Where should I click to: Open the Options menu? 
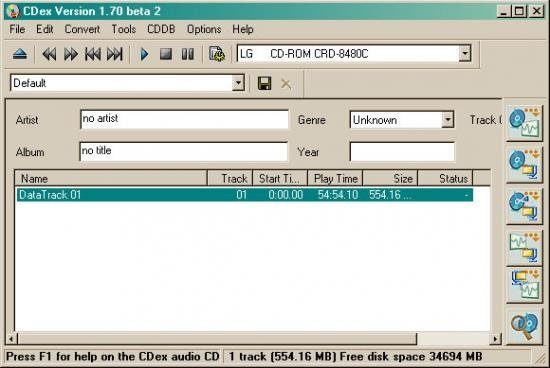pyautogui.click(x=204, y=29)
